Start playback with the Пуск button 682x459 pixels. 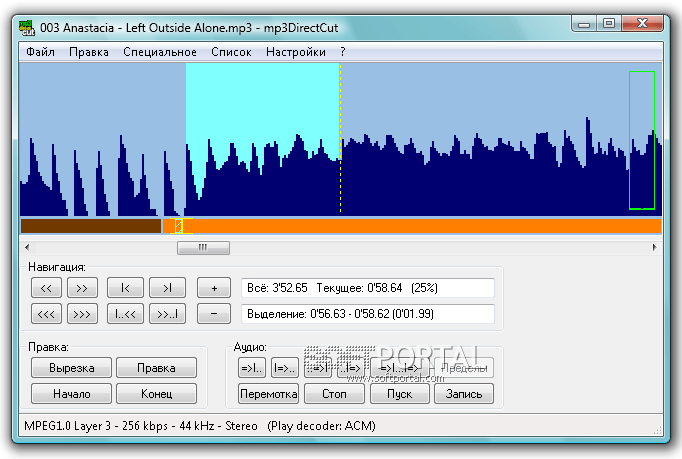click(400, 394)
